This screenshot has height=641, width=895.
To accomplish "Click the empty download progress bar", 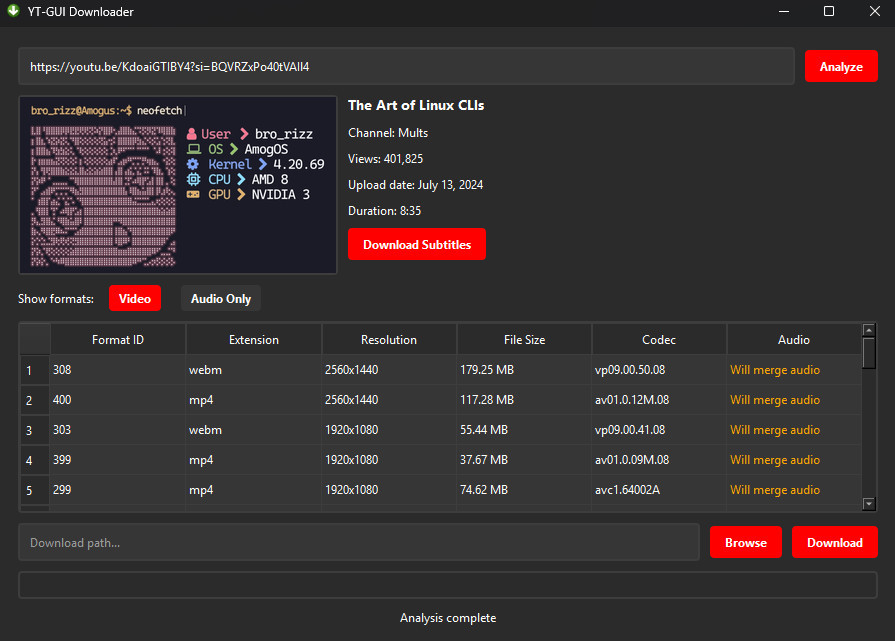I will pyautogui.click(x=448, y=585).
